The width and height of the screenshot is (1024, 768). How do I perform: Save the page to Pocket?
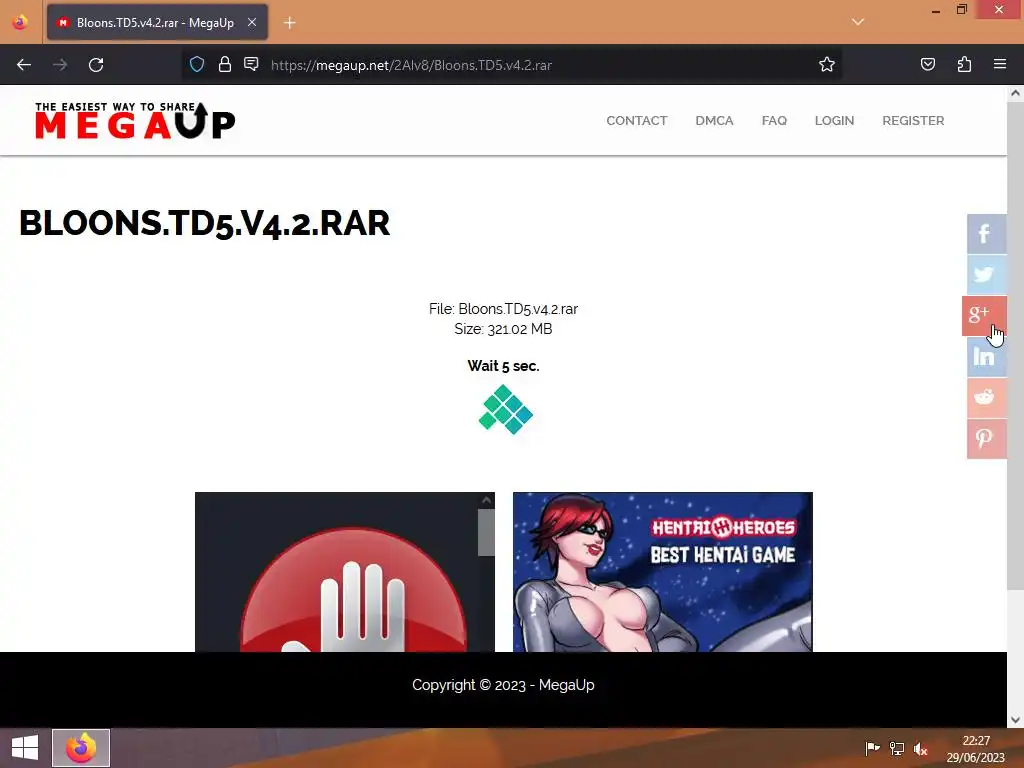pos(927,65)
